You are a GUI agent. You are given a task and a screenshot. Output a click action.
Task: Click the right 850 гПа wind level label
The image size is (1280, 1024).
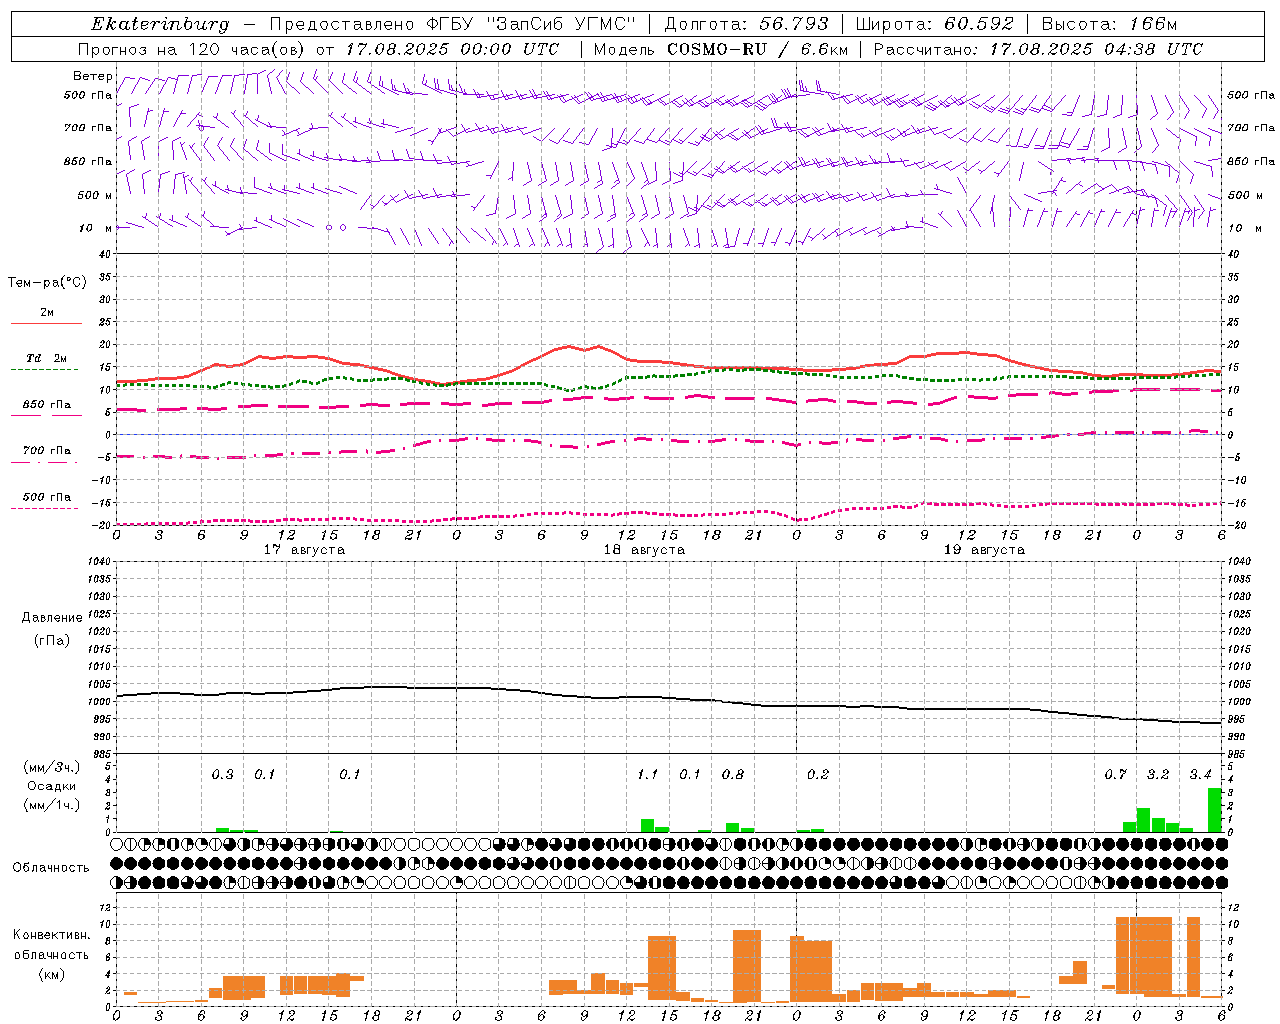[1251, 161]
